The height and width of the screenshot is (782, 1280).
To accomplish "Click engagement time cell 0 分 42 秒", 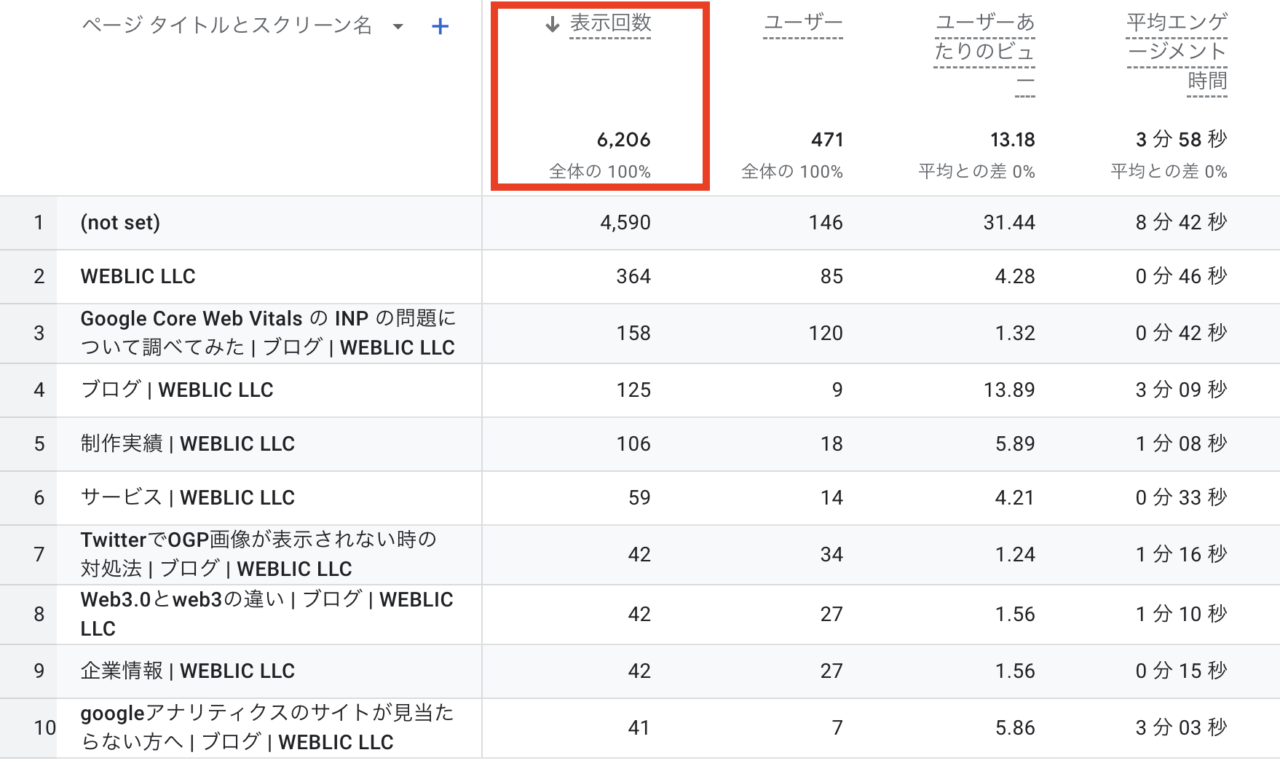I will tap(1181, 333).
